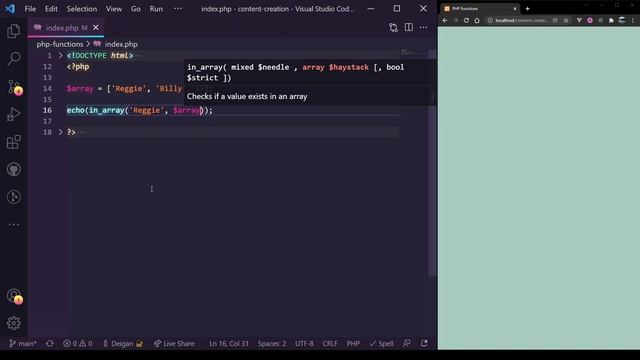Close the PHP Functions browser tab
This screenshot has height=360, width=640.
click(x=515, y=9)
